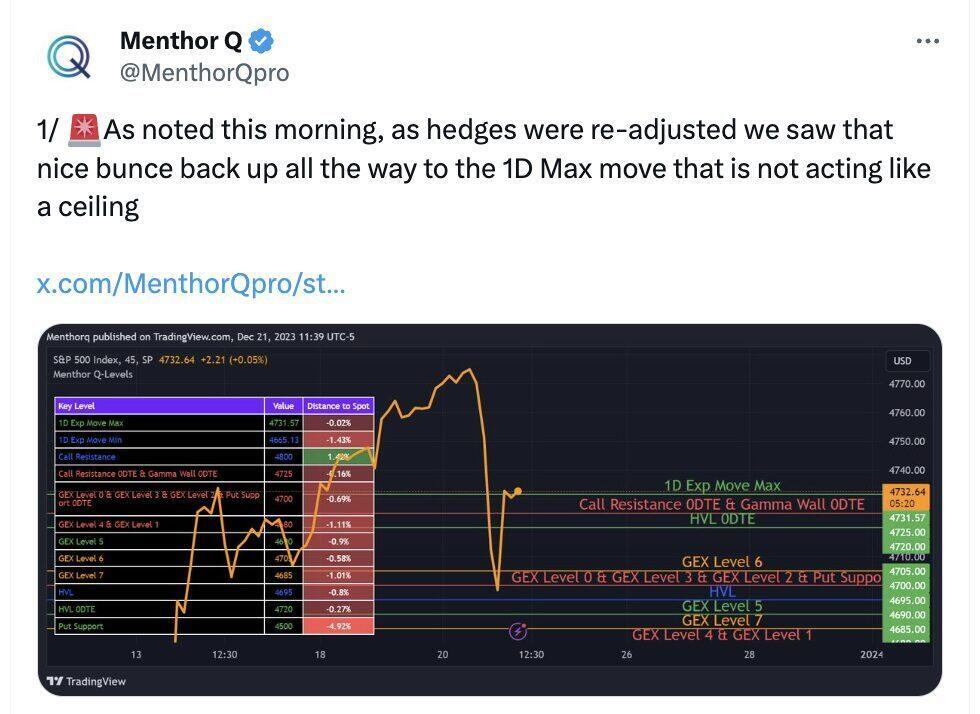Click the three-dot options icon on the tweet
The image size is (980, 714).
point(928,40)
